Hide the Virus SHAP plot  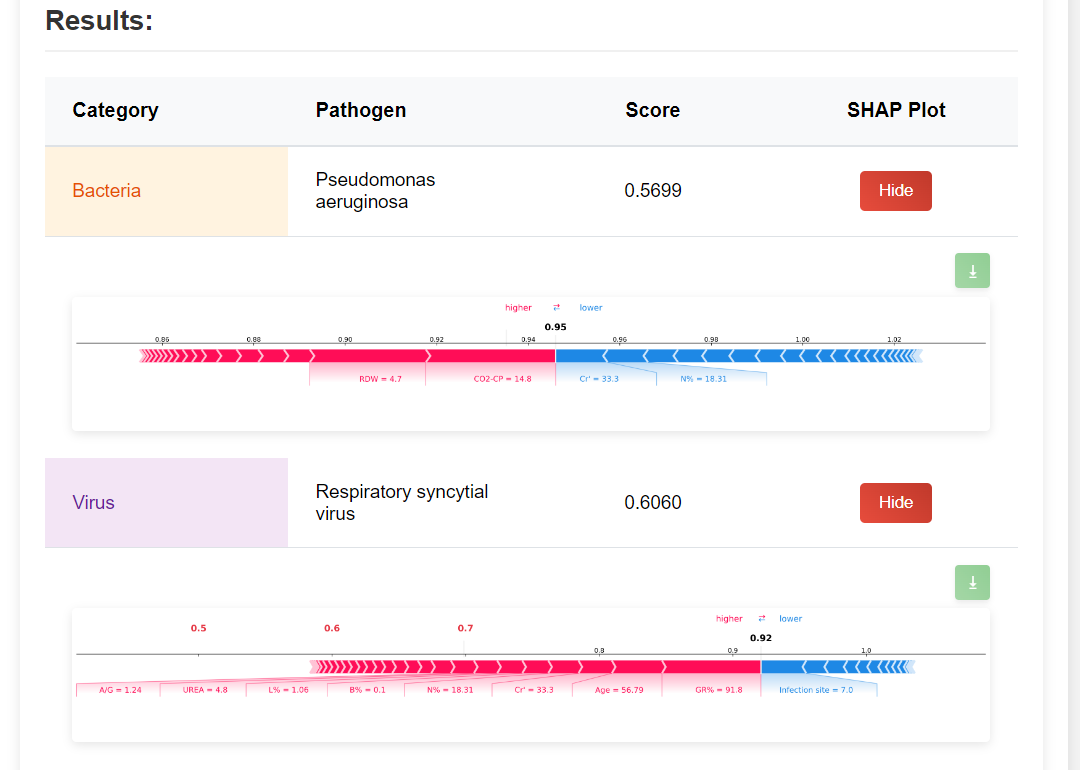pyautogui.click(x=895, y=503)
